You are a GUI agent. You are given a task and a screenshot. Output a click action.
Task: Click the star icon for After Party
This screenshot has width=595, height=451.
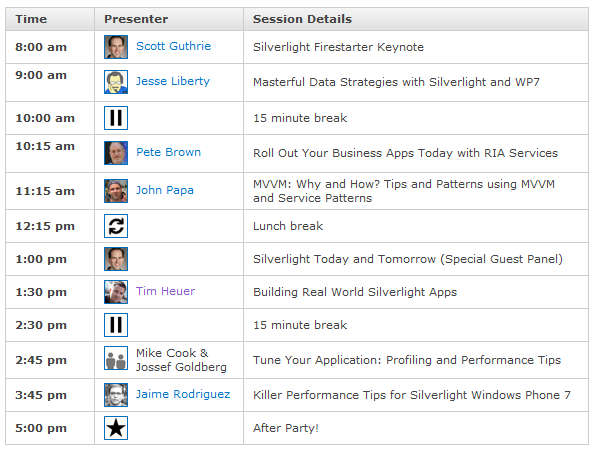116,428
